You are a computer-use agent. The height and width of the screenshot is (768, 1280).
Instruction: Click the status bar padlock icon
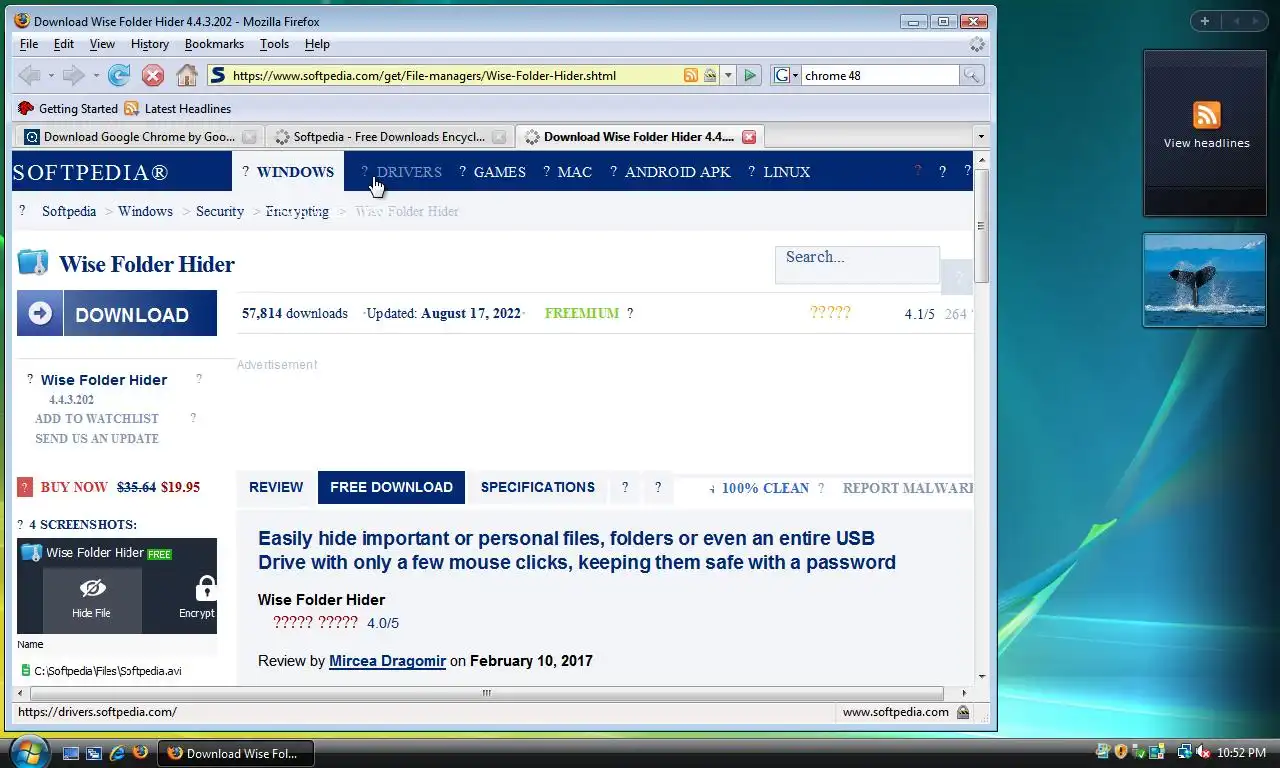(x=963, y=712)
